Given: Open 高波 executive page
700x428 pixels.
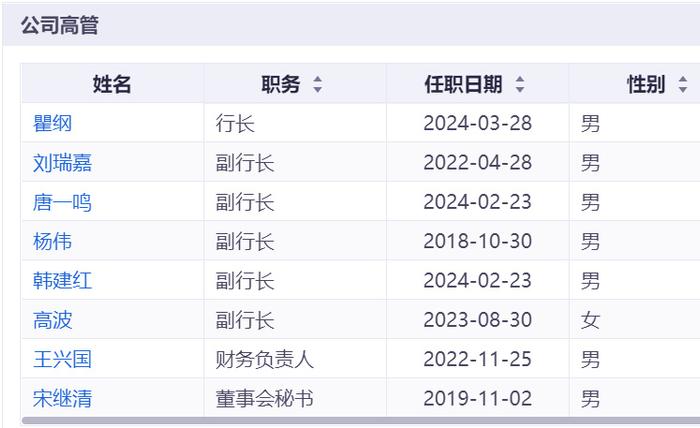Looking at the screenshot, I should click(x=53, y=320).
